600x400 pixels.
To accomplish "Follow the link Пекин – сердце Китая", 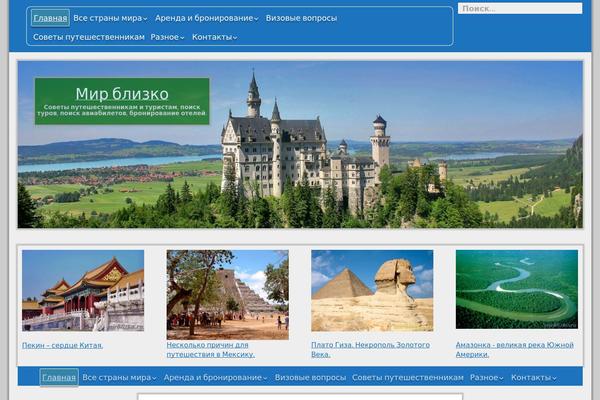I will 63,345.
